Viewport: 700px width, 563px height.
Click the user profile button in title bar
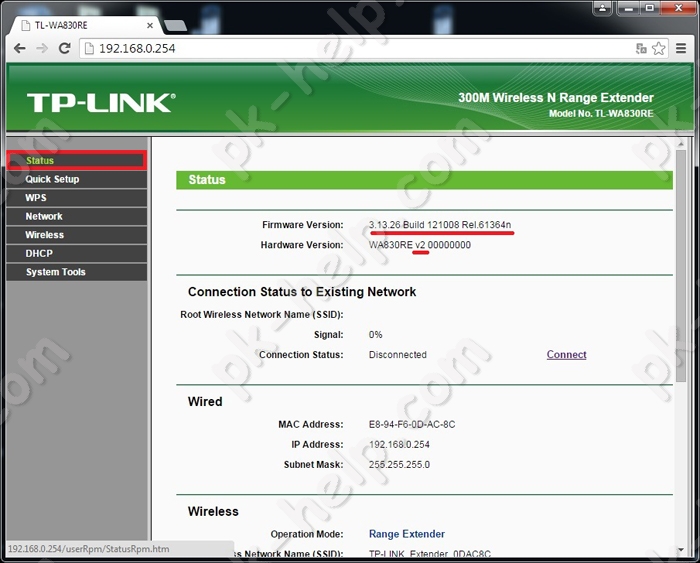click(x=603, y=8)
